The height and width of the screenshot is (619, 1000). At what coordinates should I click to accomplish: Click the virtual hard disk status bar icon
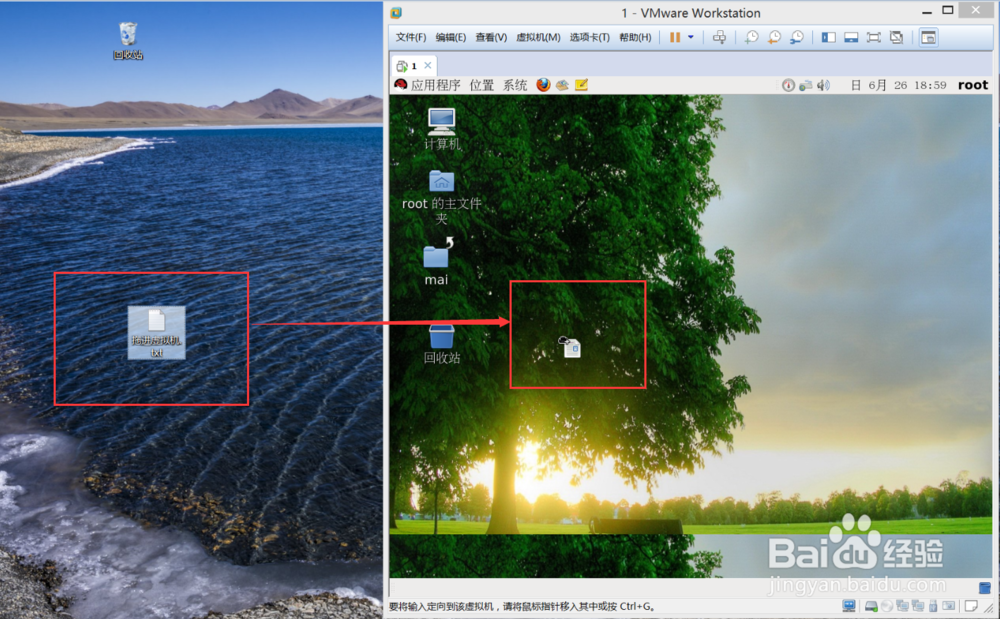point(871,605)
